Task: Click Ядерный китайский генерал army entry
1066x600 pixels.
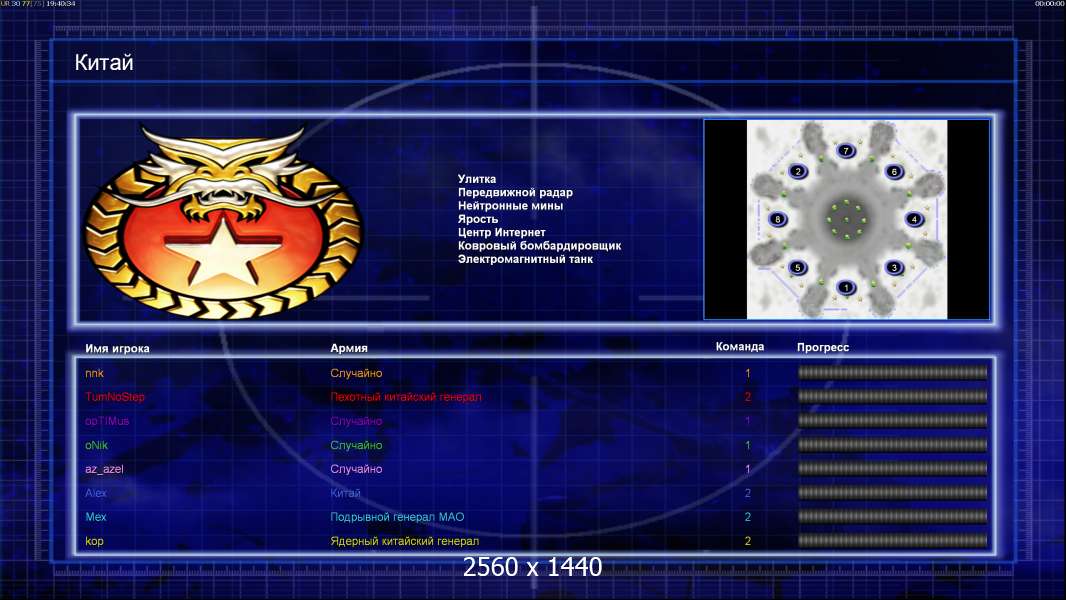Action: click(405, 542)
